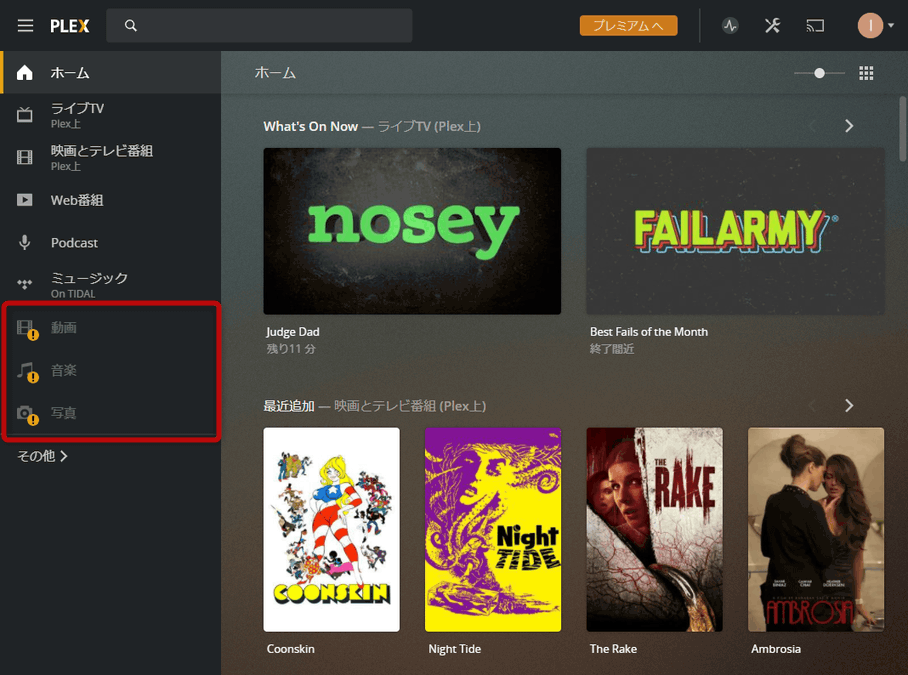Click the 残り11 分 text
Viewport: 908px width, 675px height.
291,348
